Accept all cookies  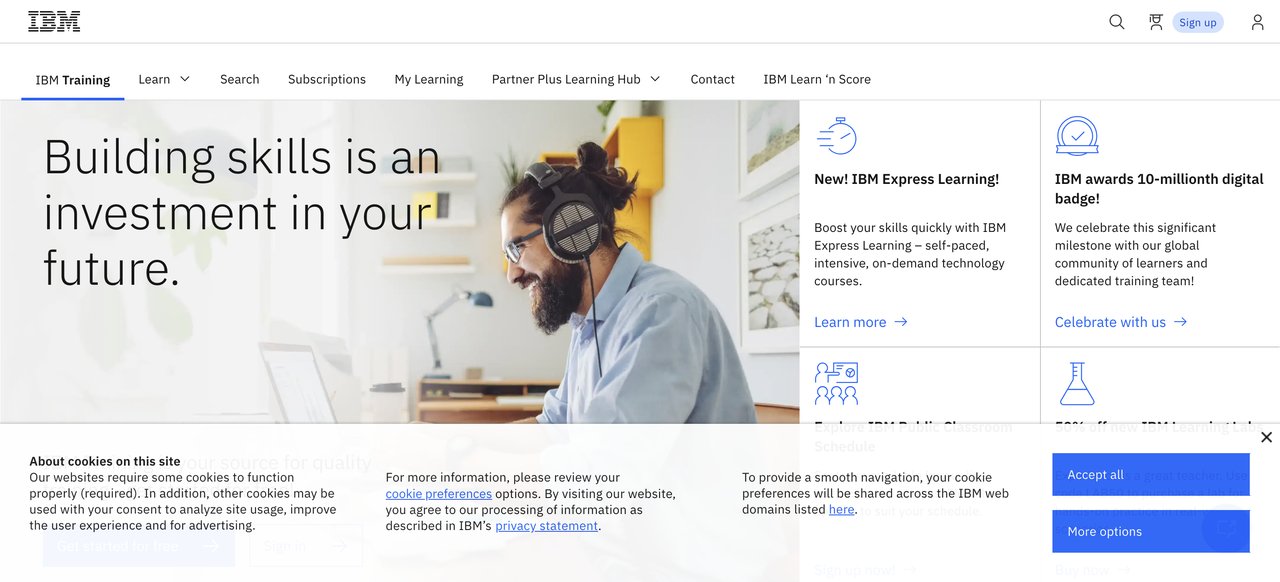coord(1151,475)
